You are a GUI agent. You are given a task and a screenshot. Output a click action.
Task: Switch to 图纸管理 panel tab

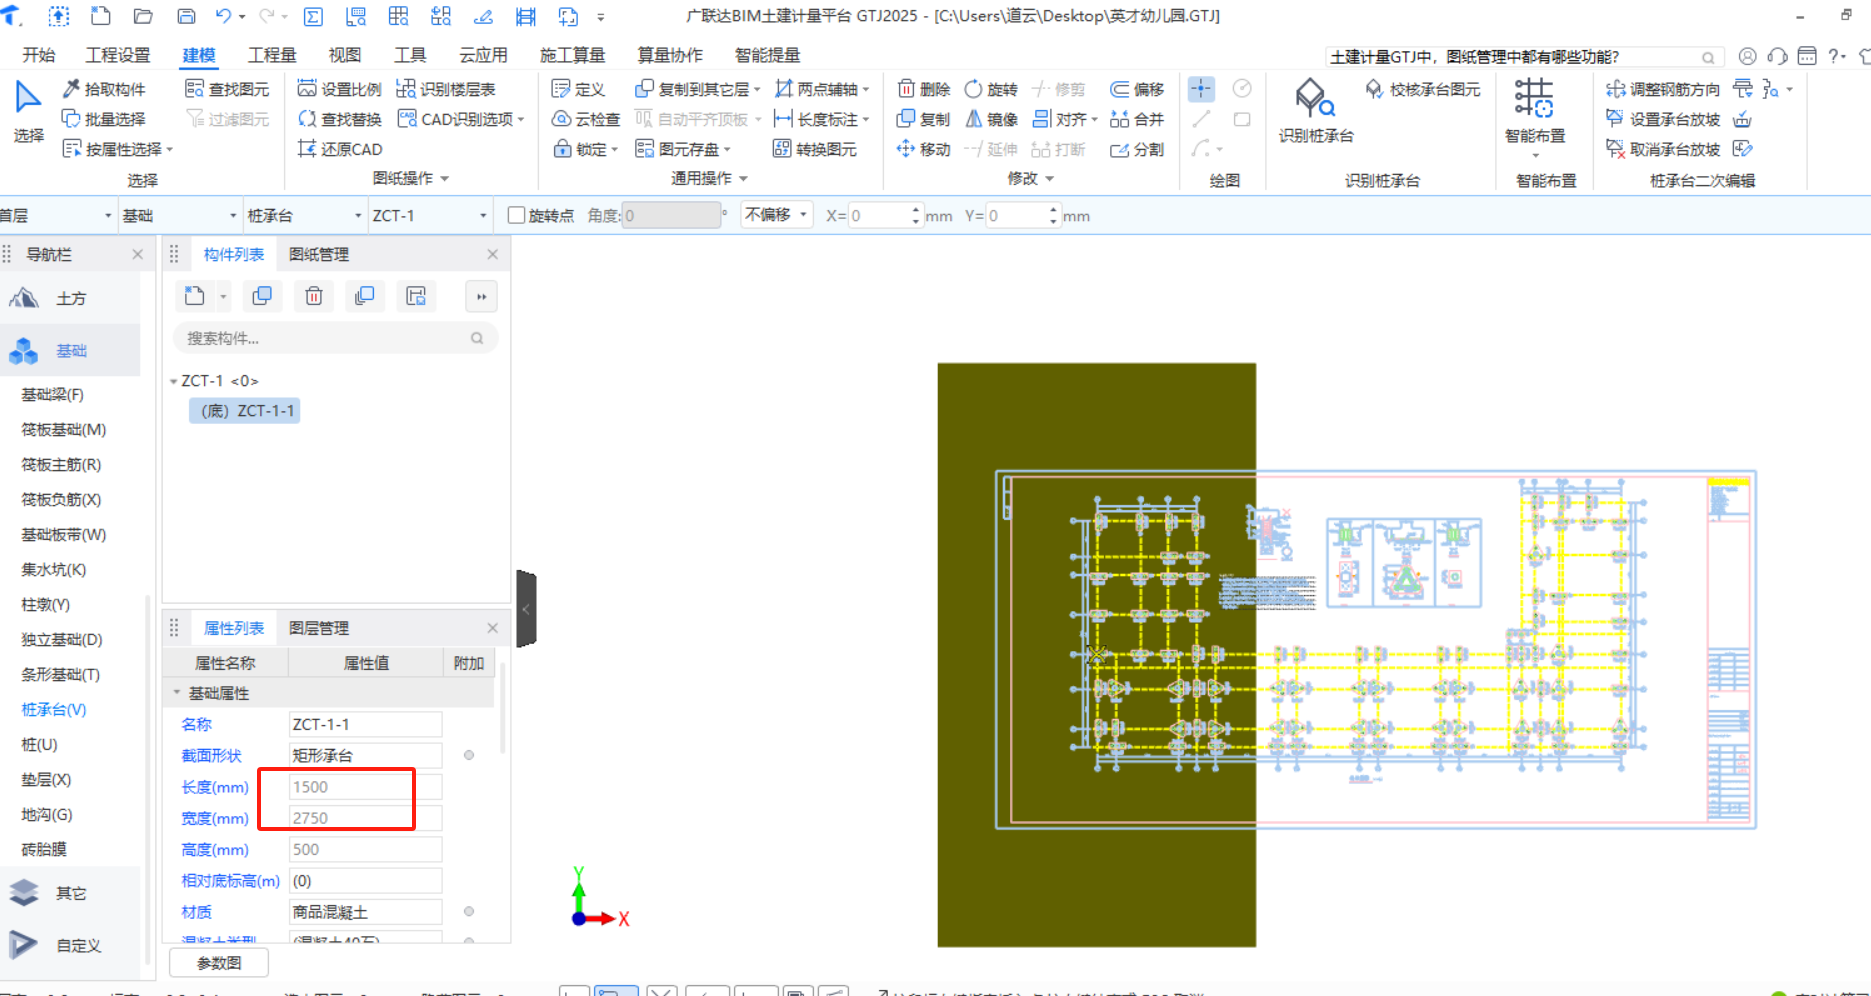coord(319,254)
